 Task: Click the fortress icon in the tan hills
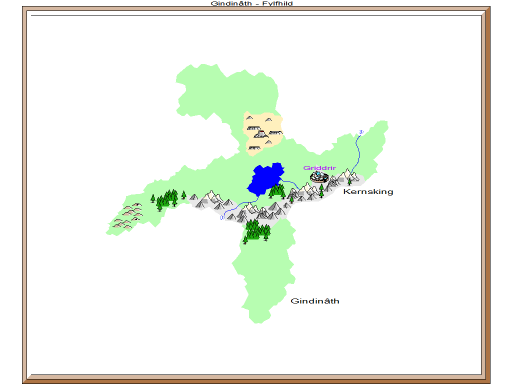tap(260, 134)
